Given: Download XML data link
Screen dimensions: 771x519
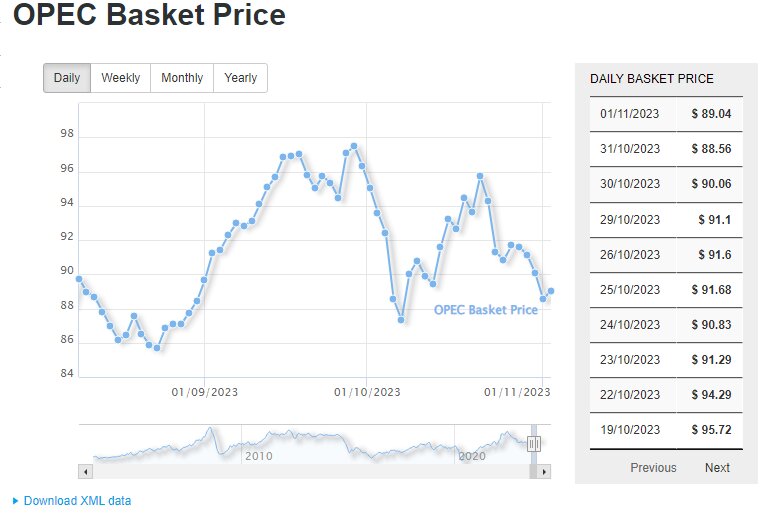Looking at the screenshot, I should tap(77, 501).
